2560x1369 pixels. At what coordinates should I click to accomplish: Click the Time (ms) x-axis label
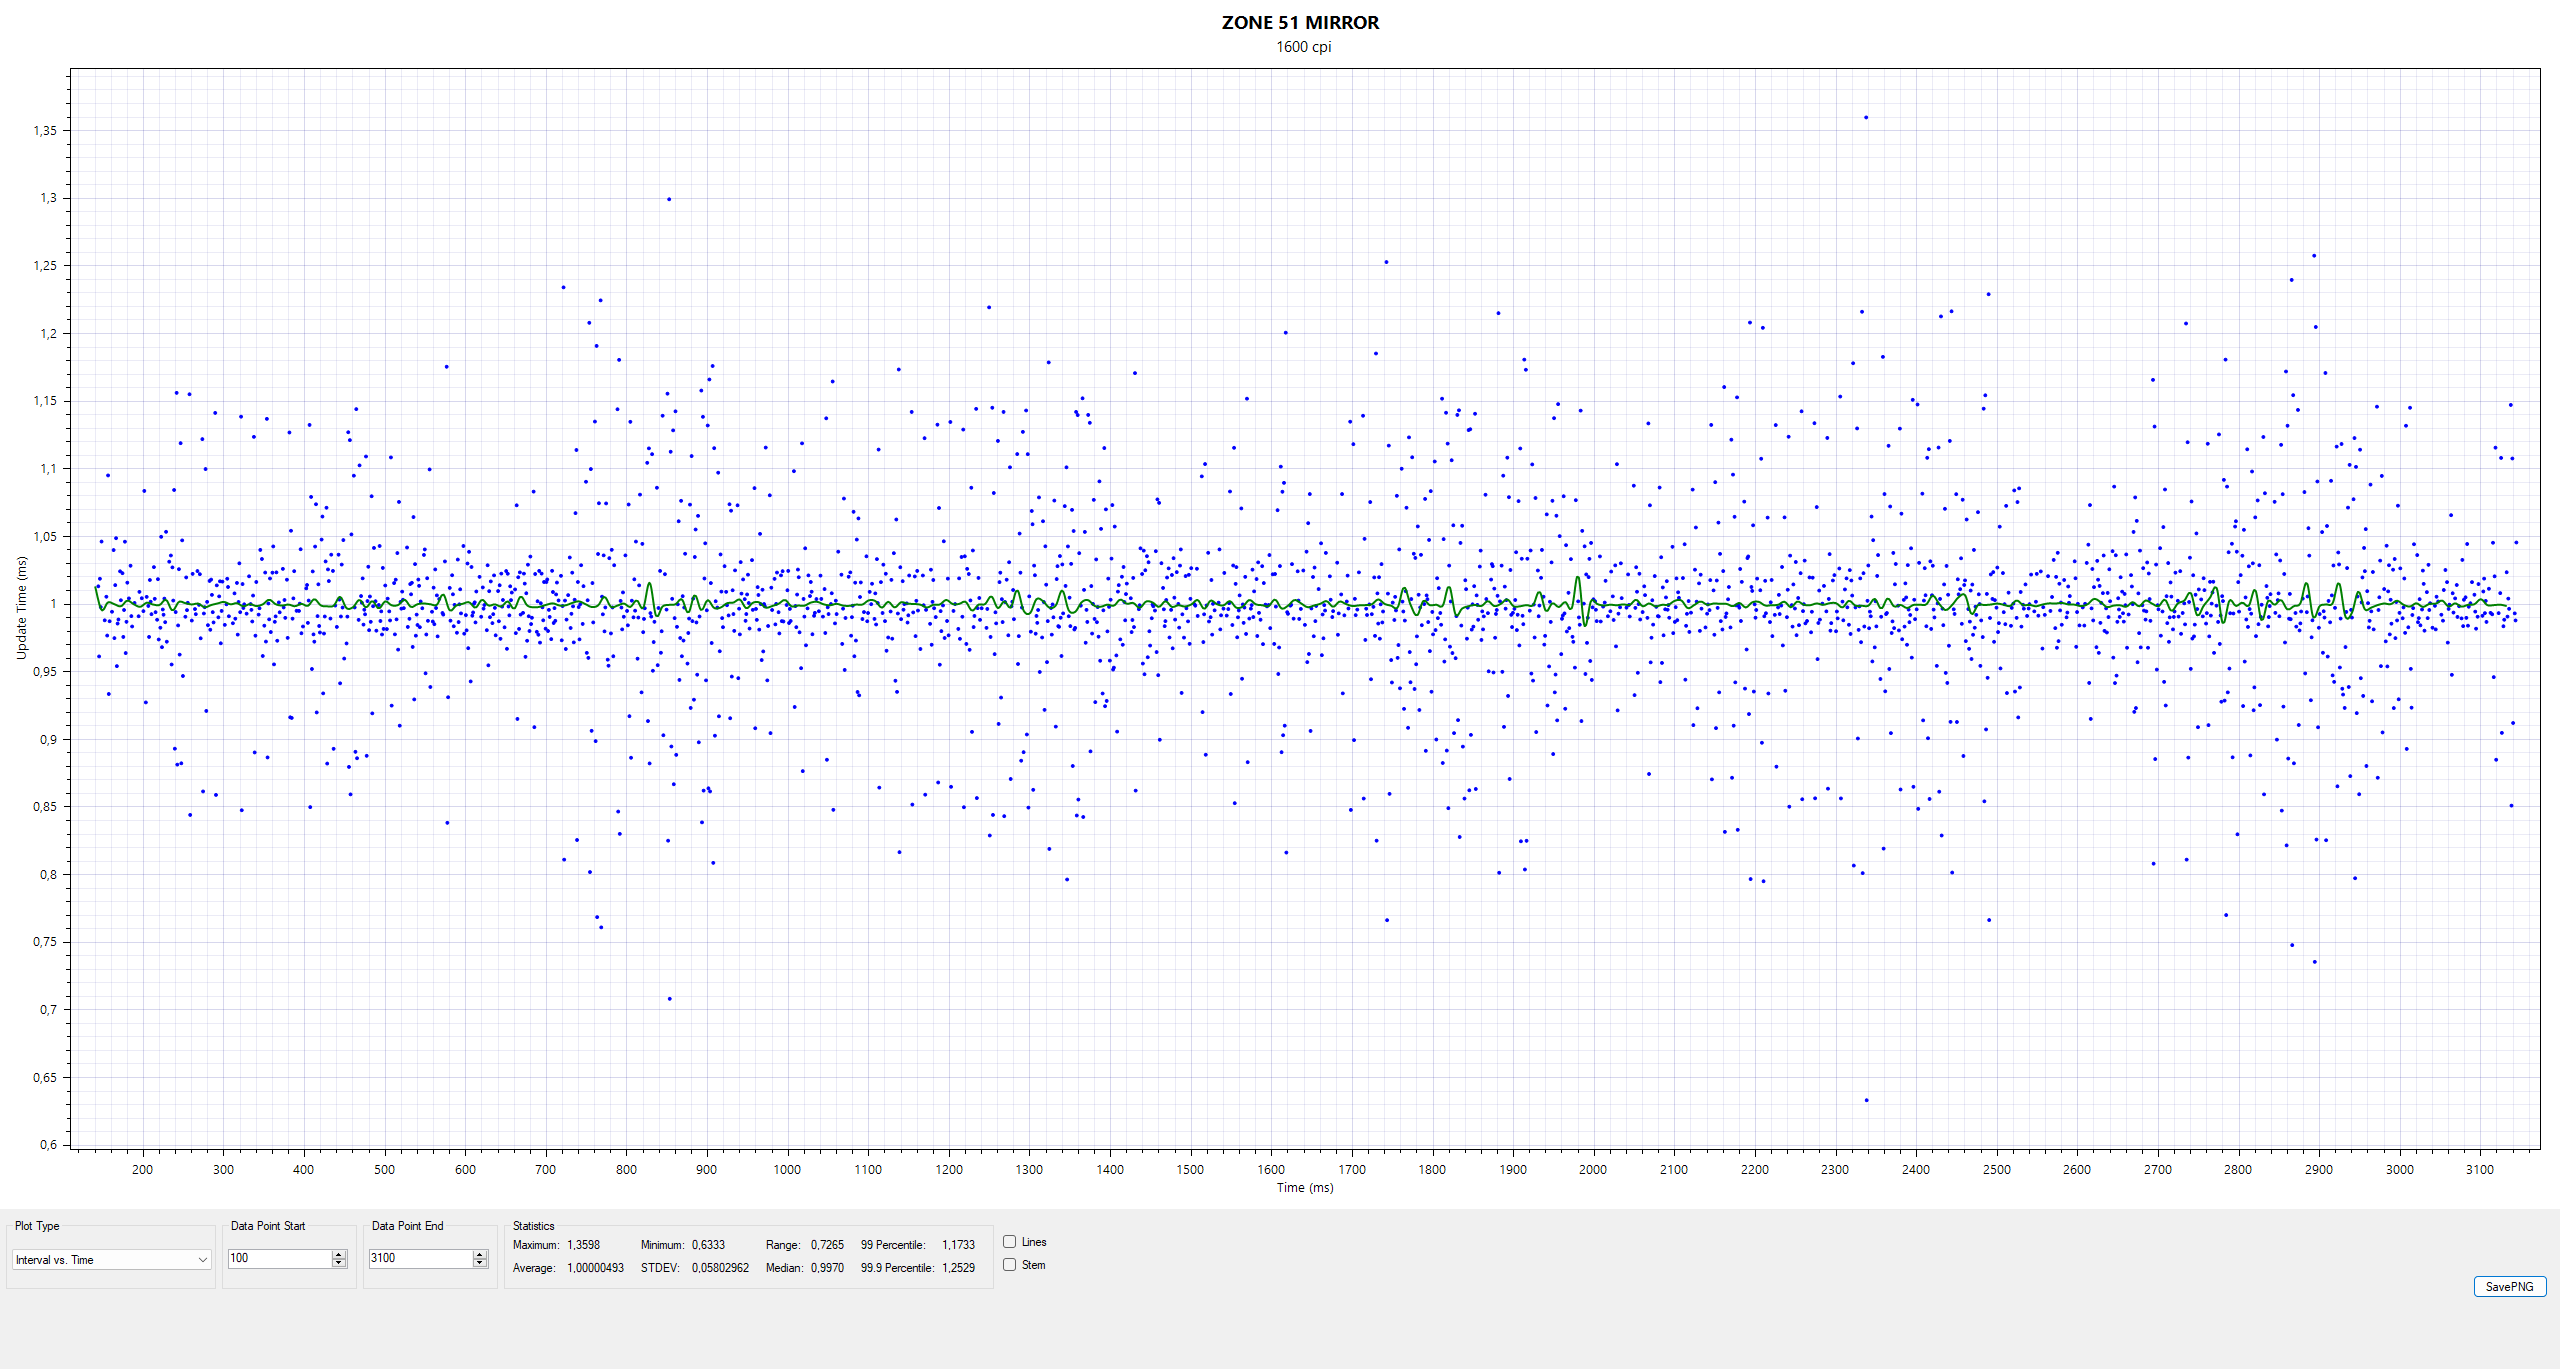coord(1304,1188)
